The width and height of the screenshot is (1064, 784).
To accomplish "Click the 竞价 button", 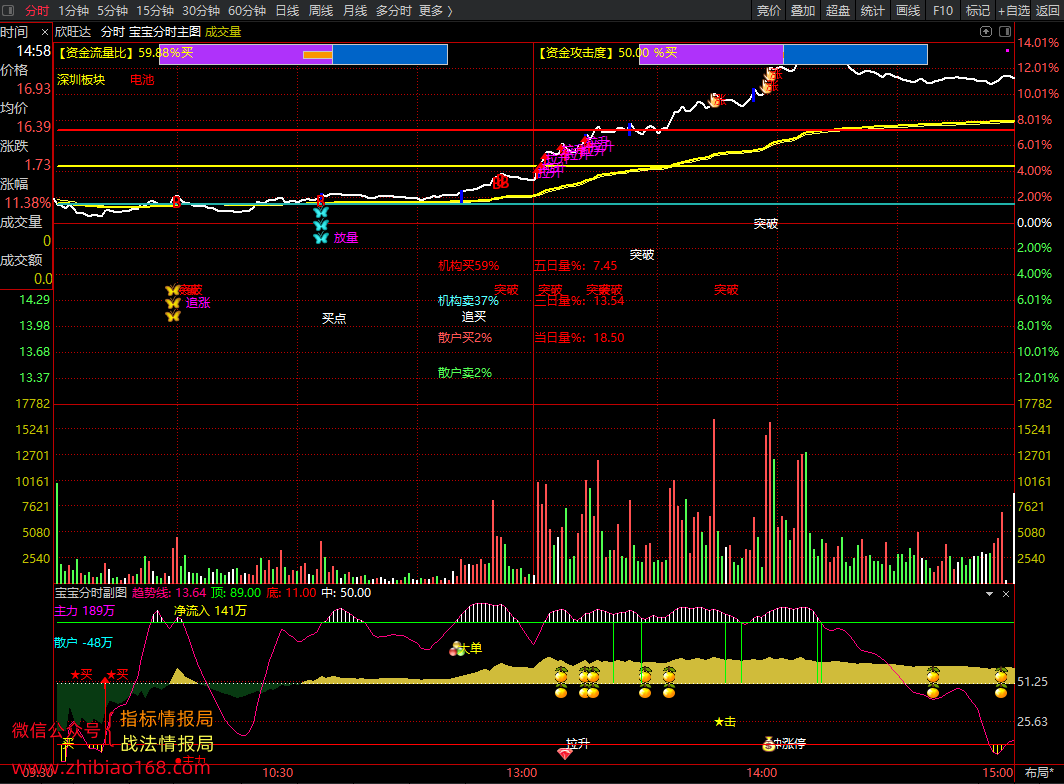I will 769,10.
